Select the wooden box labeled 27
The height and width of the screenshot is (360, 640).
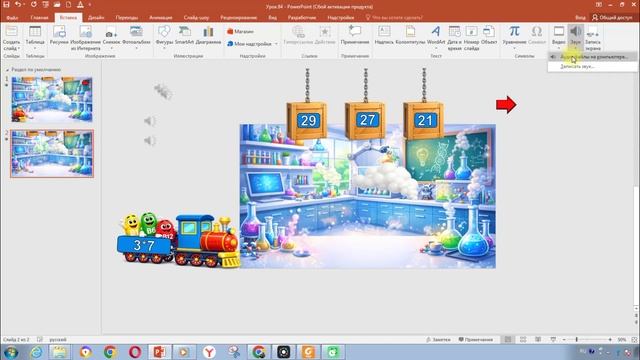tap(365, 120)
